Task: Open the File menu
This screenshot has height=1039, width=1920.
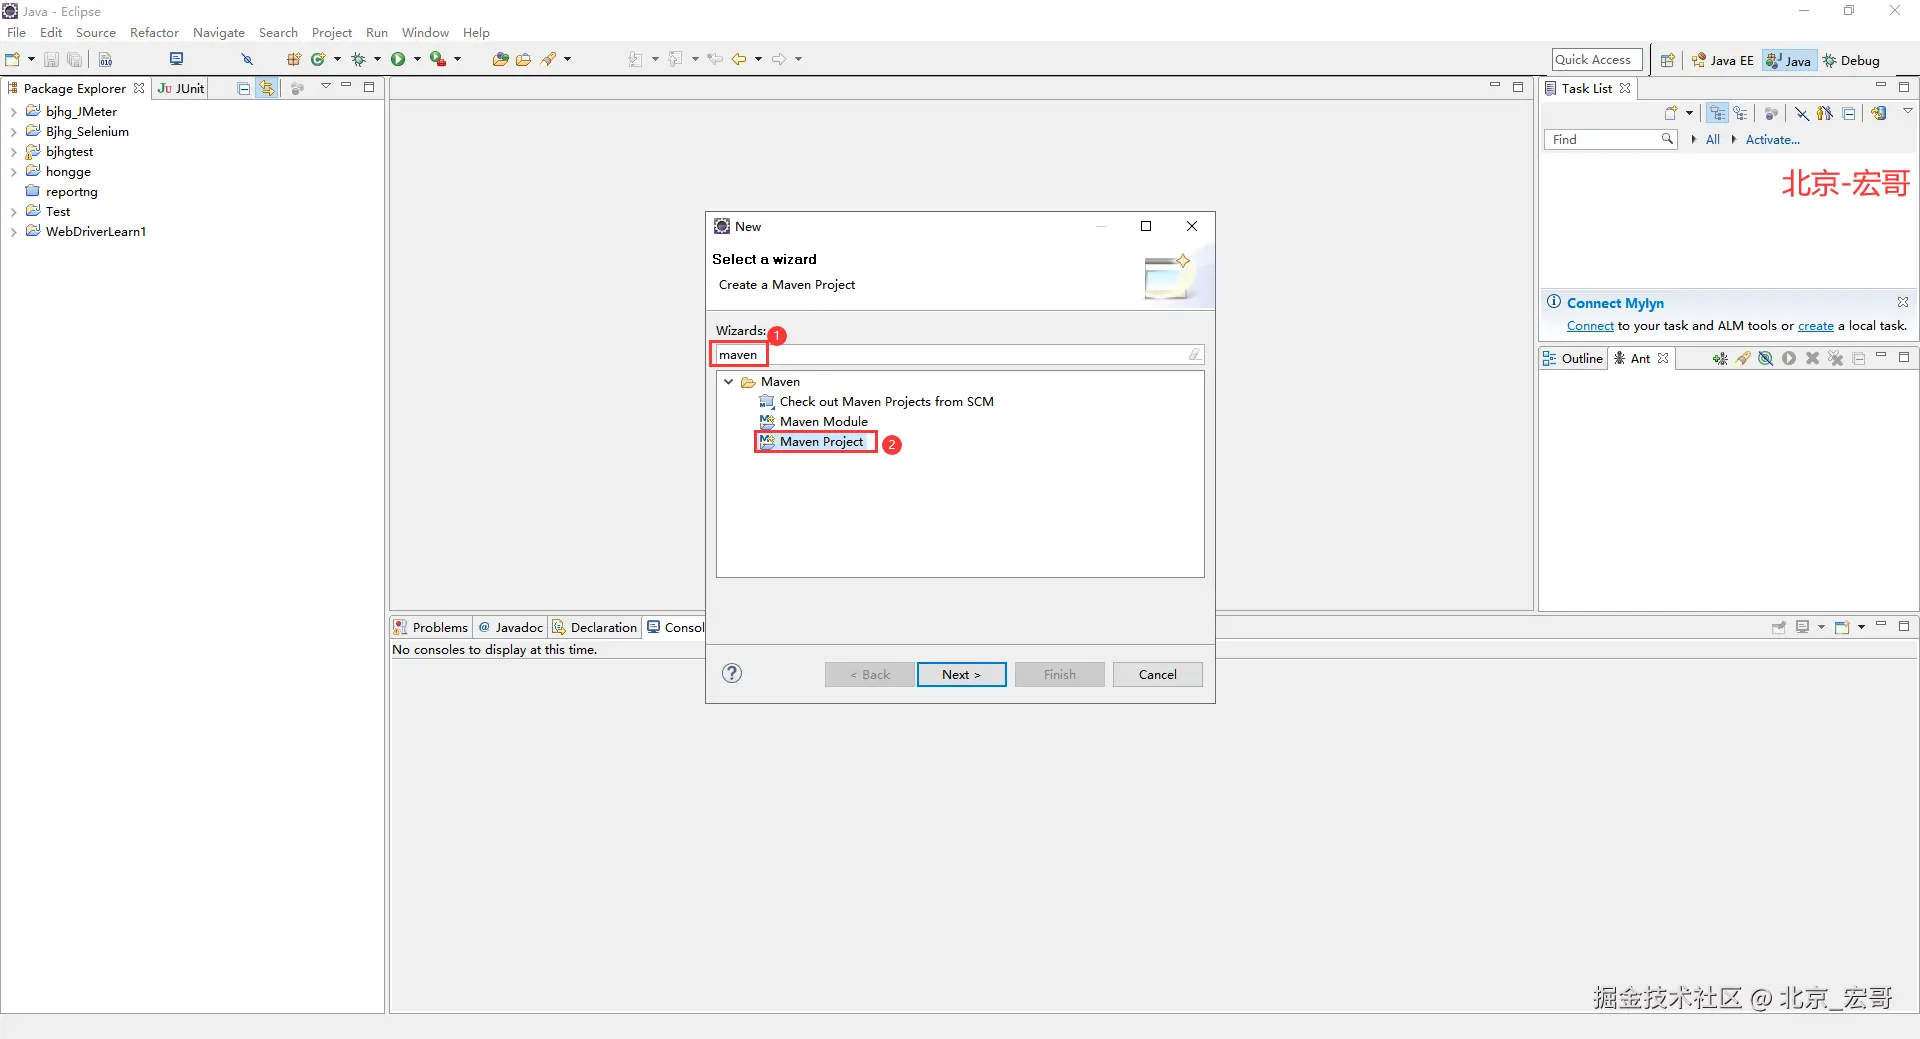Action: point(17,32)
